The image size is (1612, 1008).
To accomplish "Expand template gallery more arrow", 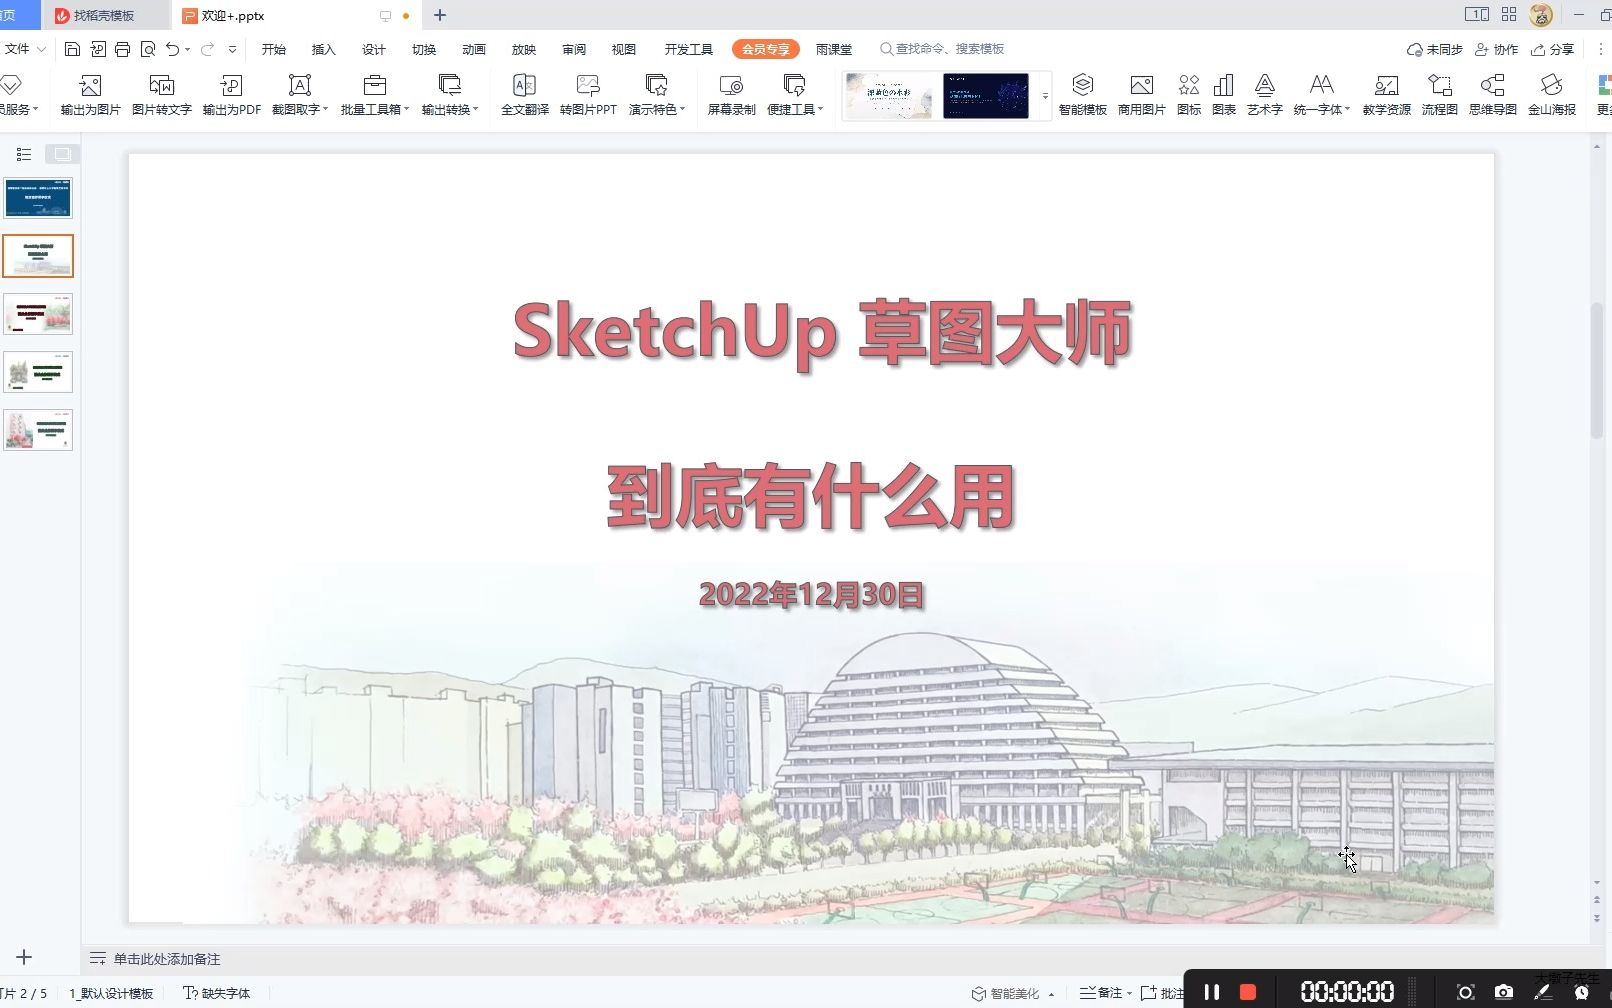I will (x=1045, y=96).
